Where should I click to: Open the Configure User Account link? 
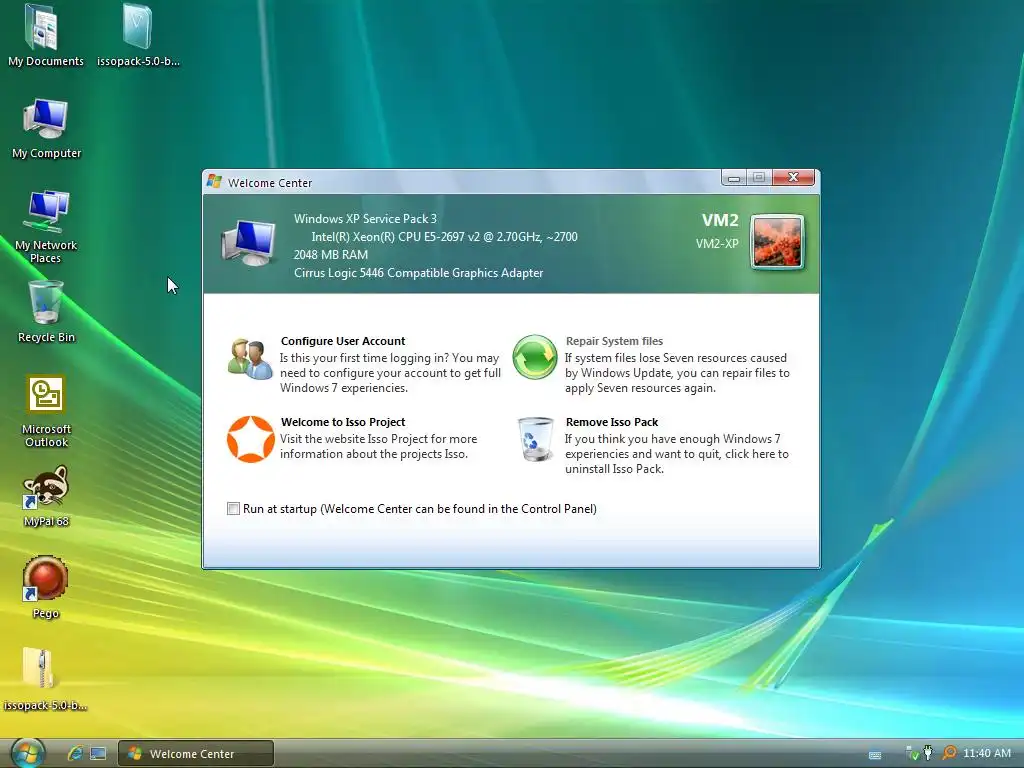343,341
